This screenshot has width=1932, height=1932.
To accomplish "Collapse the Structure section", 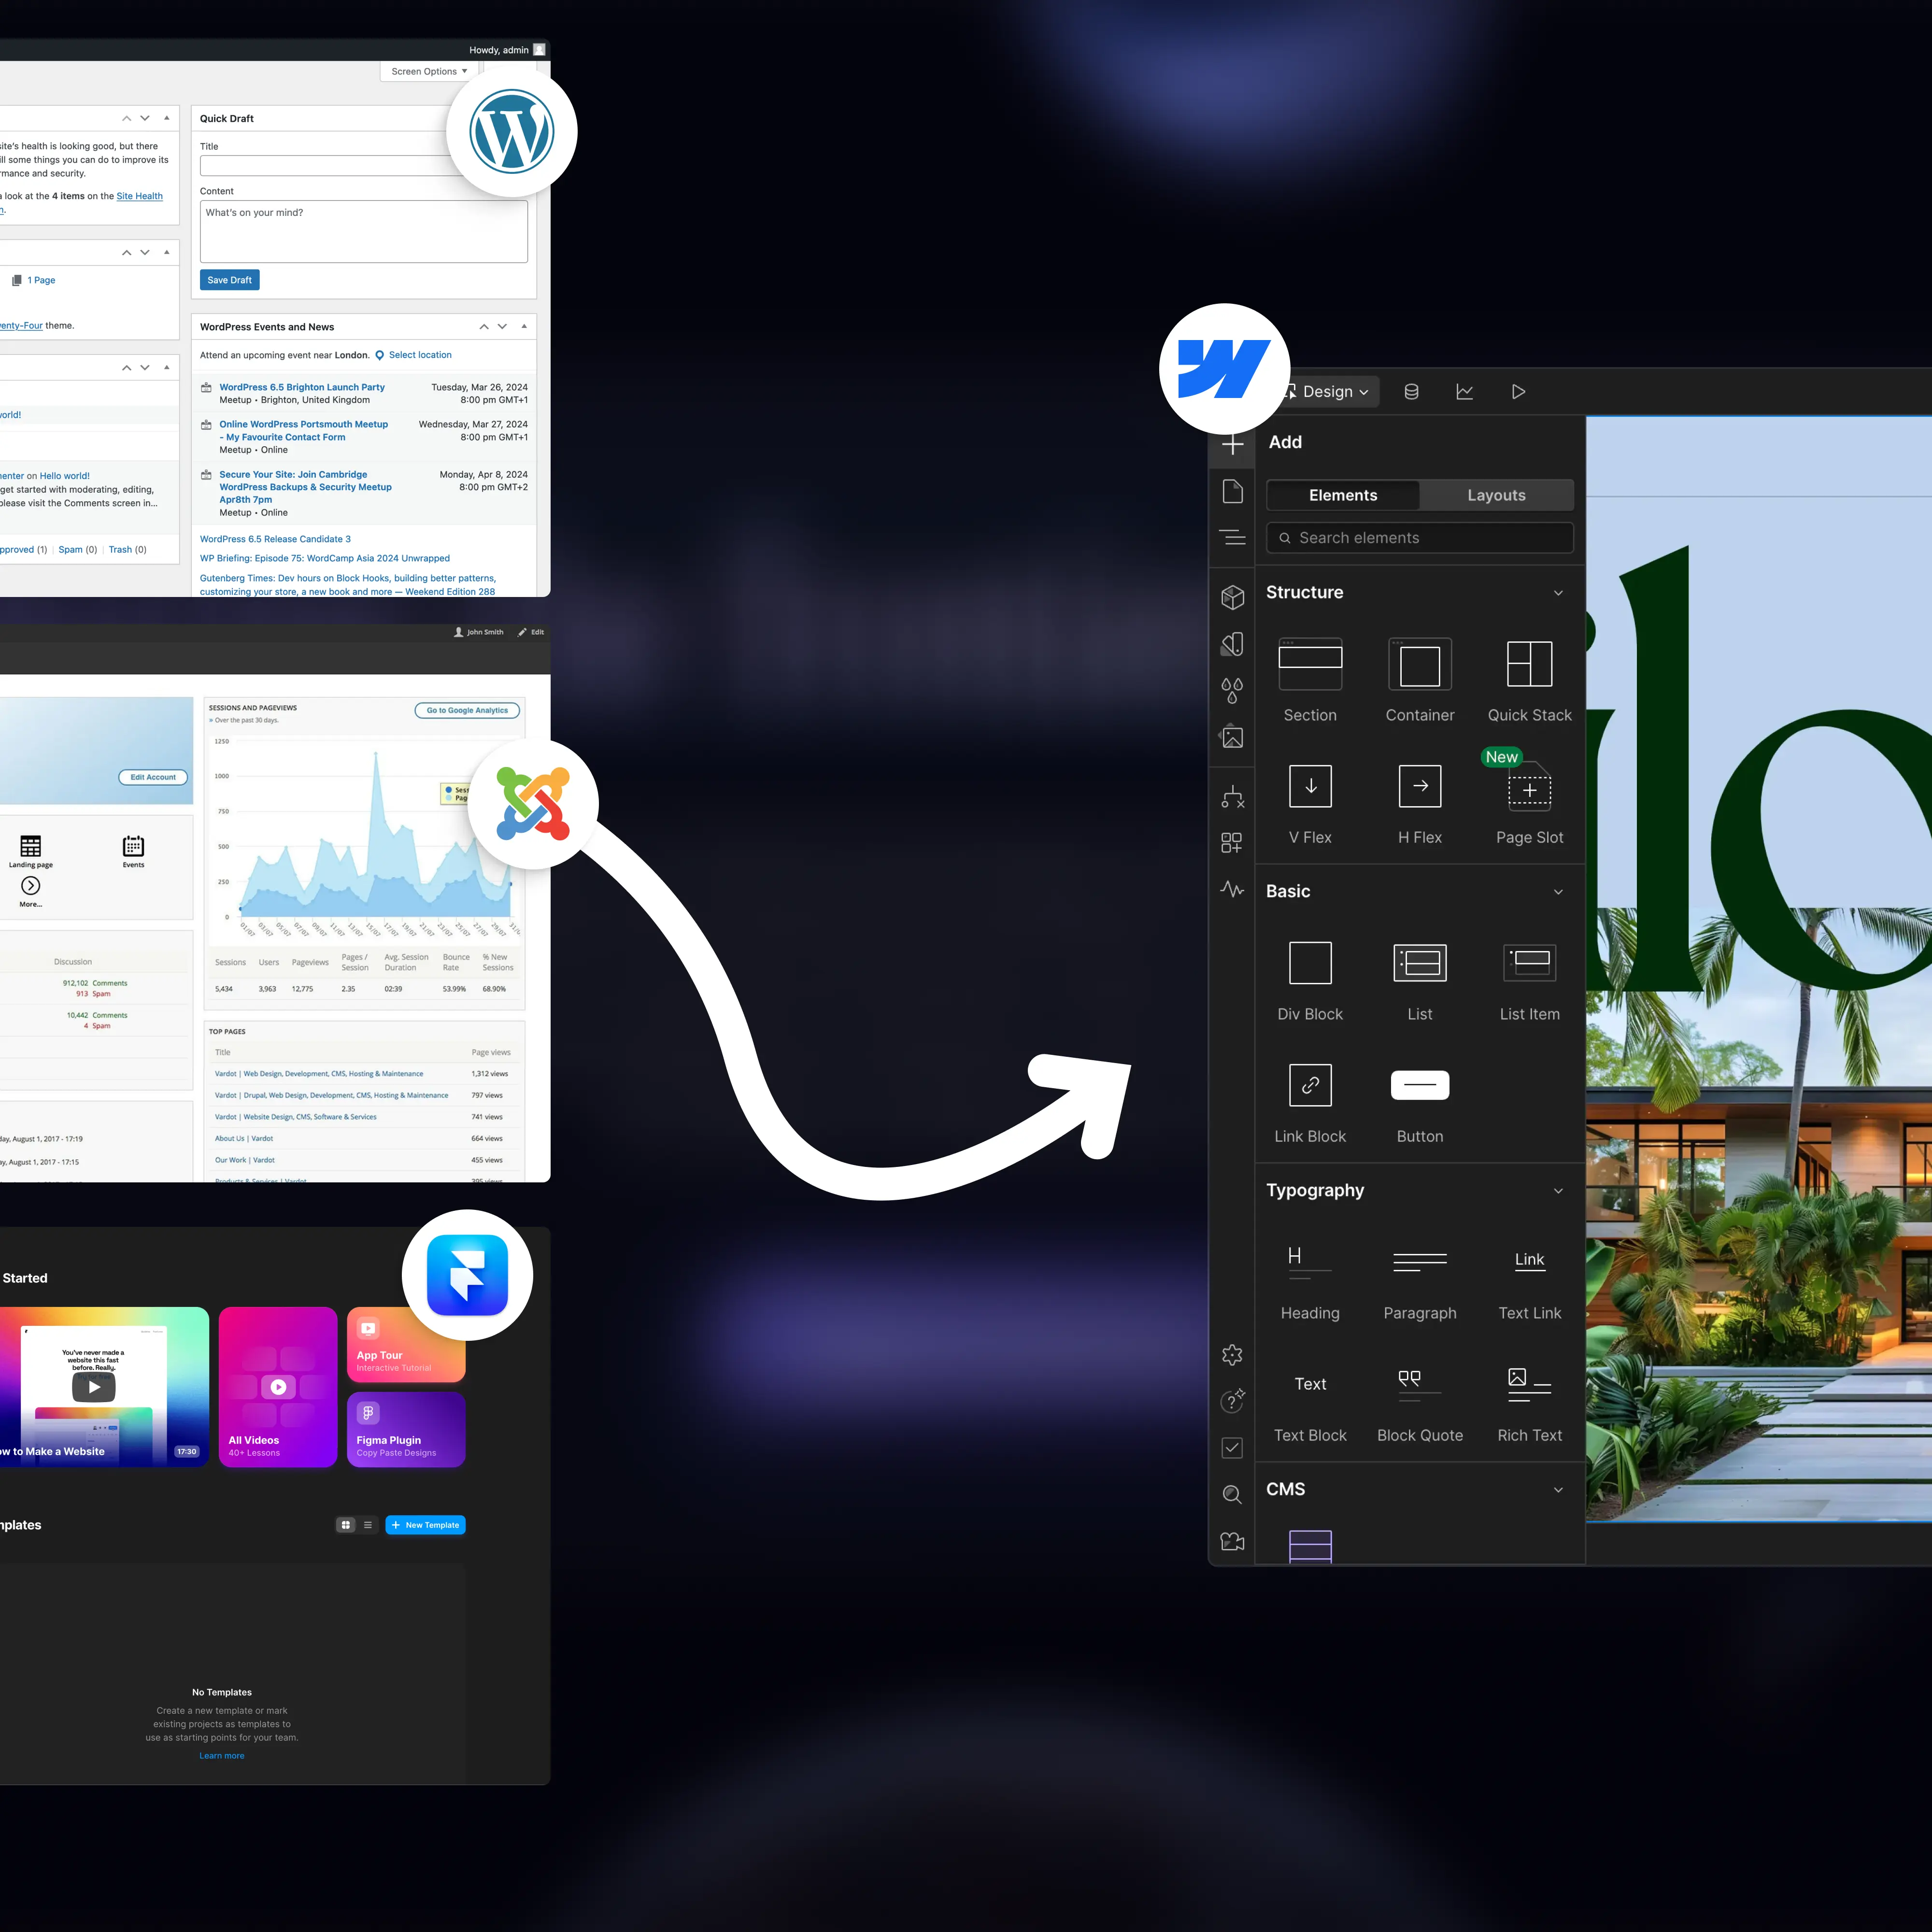I will 1557,593.
